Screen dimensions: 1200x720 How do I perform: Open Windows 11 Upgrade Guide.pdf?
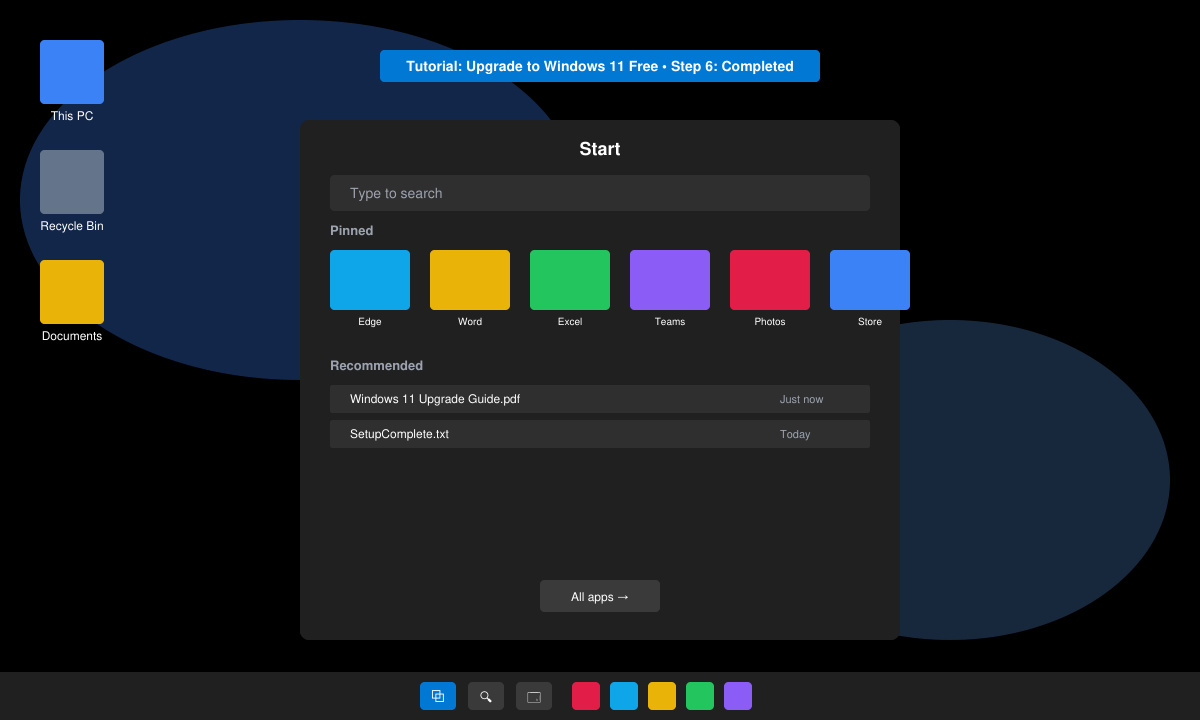point(600,399)
